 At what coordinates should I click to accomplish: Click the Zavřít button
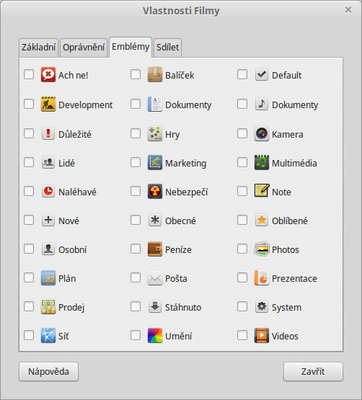click(313, 372)
